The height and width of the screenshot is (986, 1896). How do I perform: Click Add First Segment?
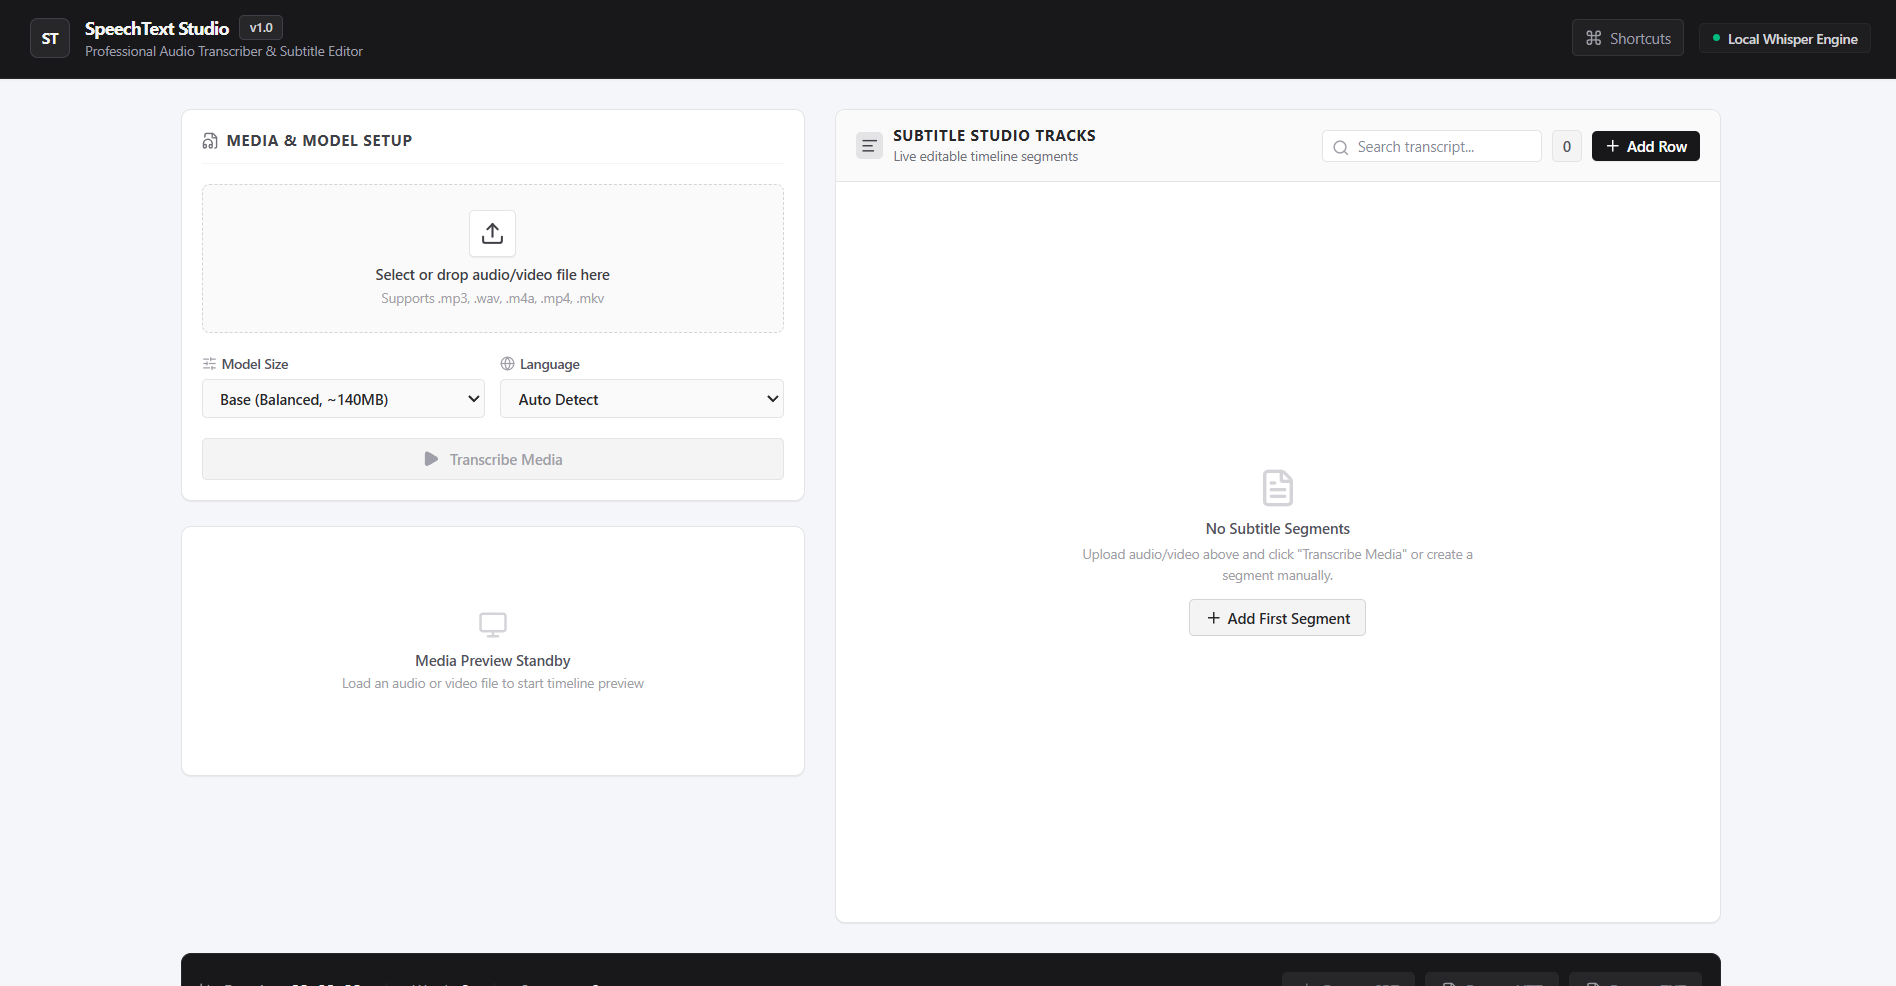tap(1277, 618)
